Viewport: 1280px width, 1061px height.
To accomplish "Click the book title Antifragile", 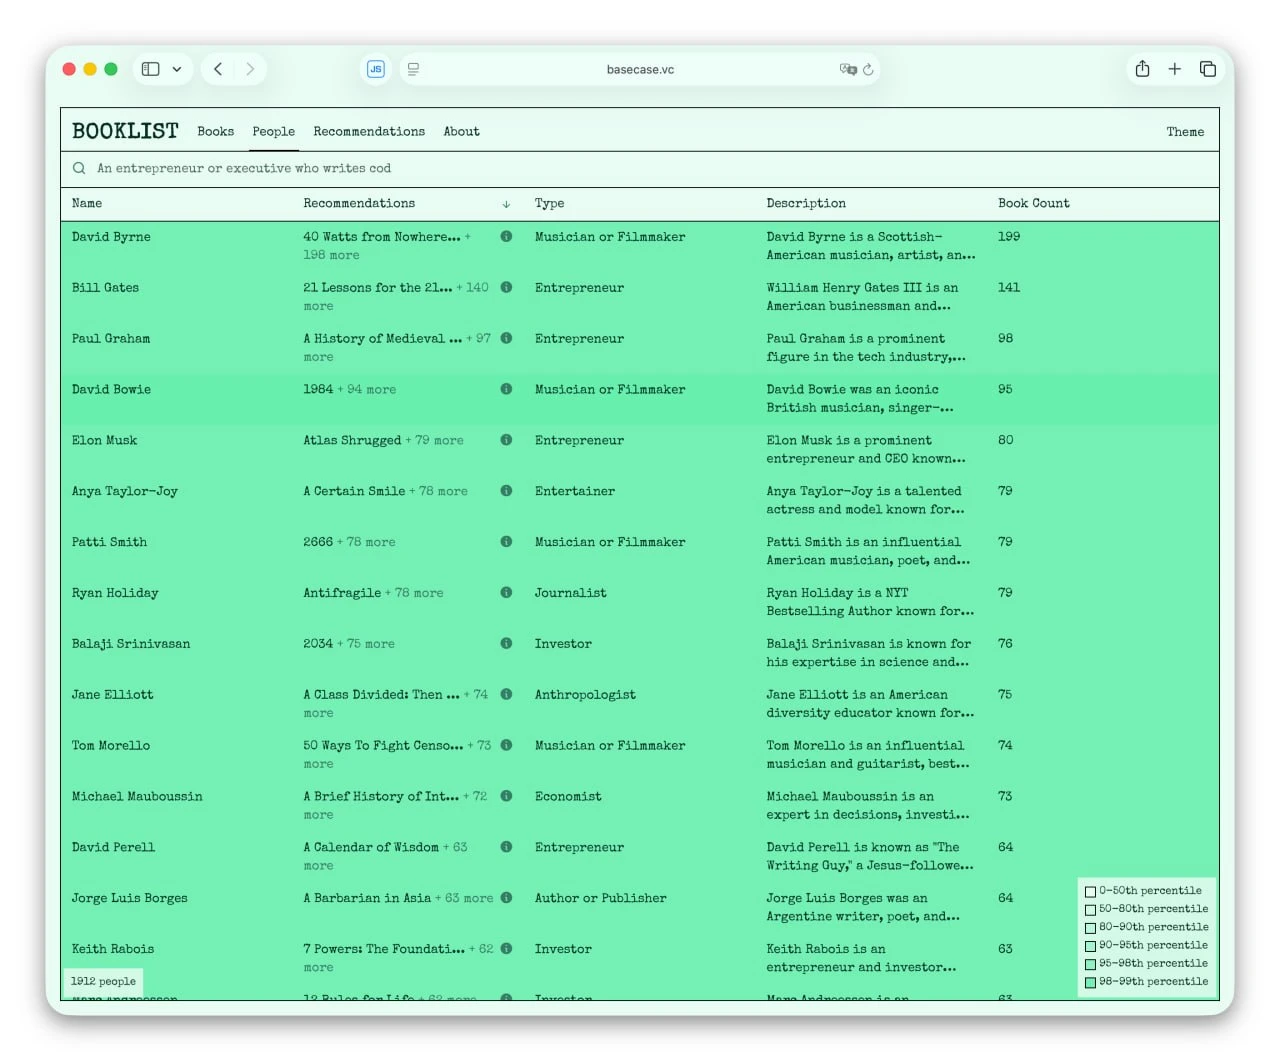I will click(x=342, y=593).
